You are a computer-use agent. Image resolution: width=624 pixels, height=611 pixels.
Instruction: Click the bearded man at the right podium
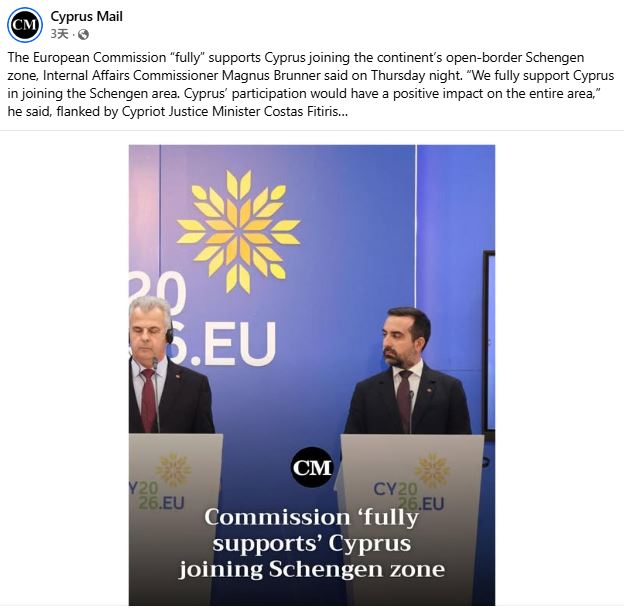point(408,371)
